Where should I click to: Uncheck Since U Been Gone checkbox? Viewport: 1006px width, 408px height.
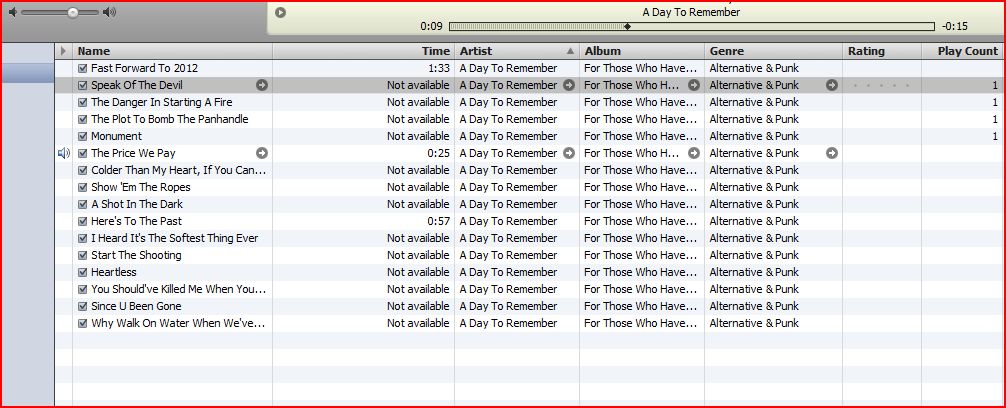82,306
